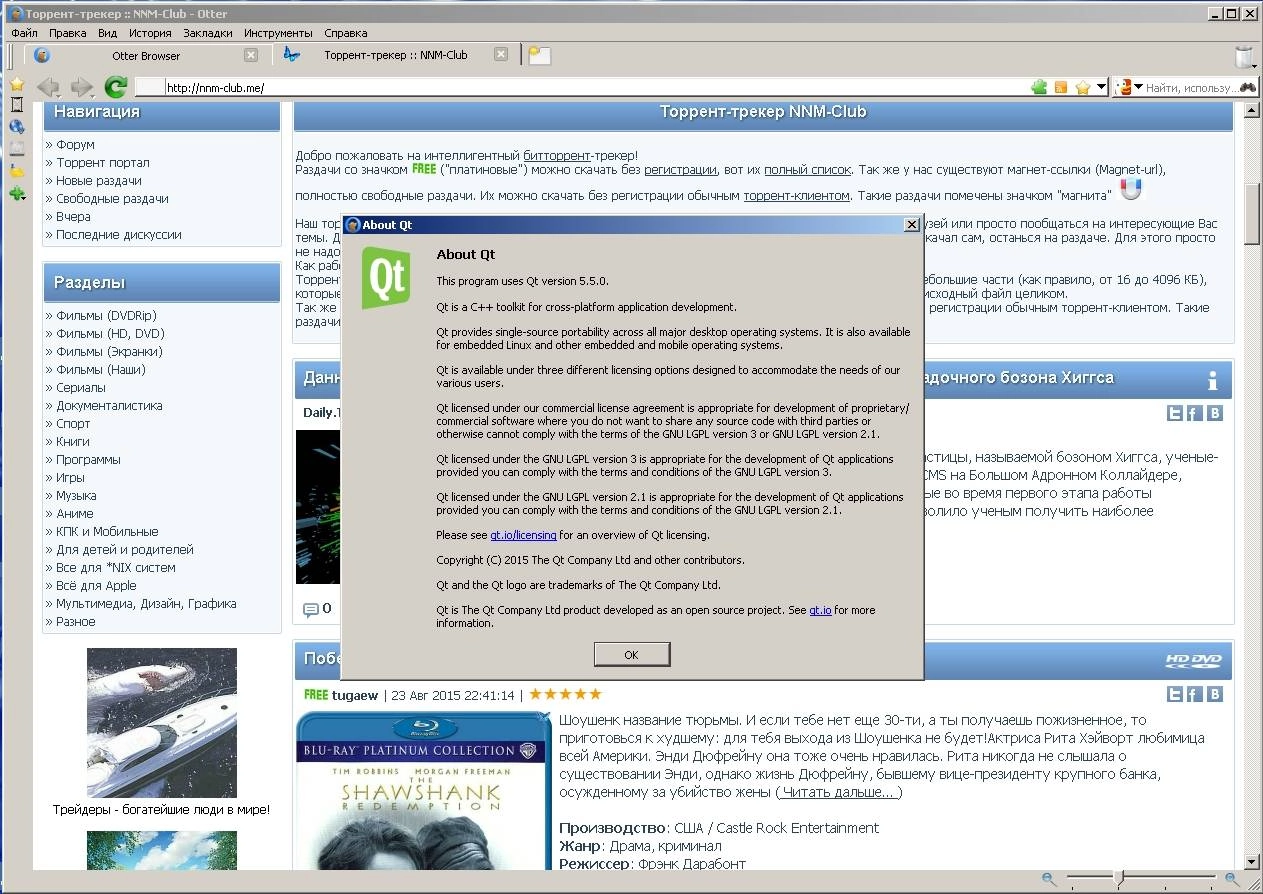Screen dimensions: 1263x894
Task: Share Shawshank post on Twitter
Action: click(x=1176, y=694)
